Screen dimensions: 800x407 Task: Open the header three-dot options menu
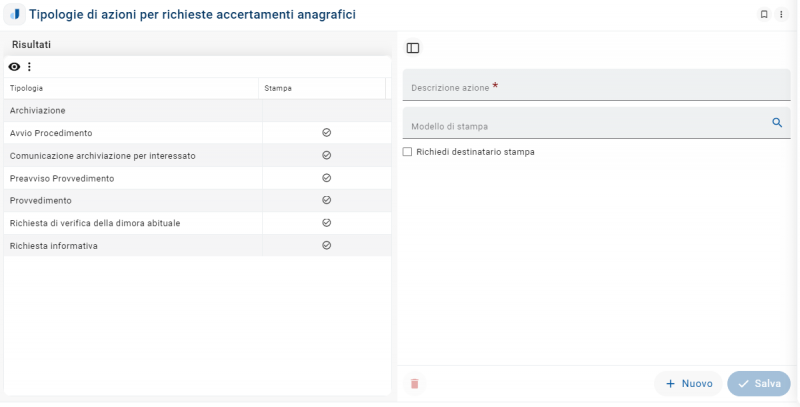click(781, 15)
